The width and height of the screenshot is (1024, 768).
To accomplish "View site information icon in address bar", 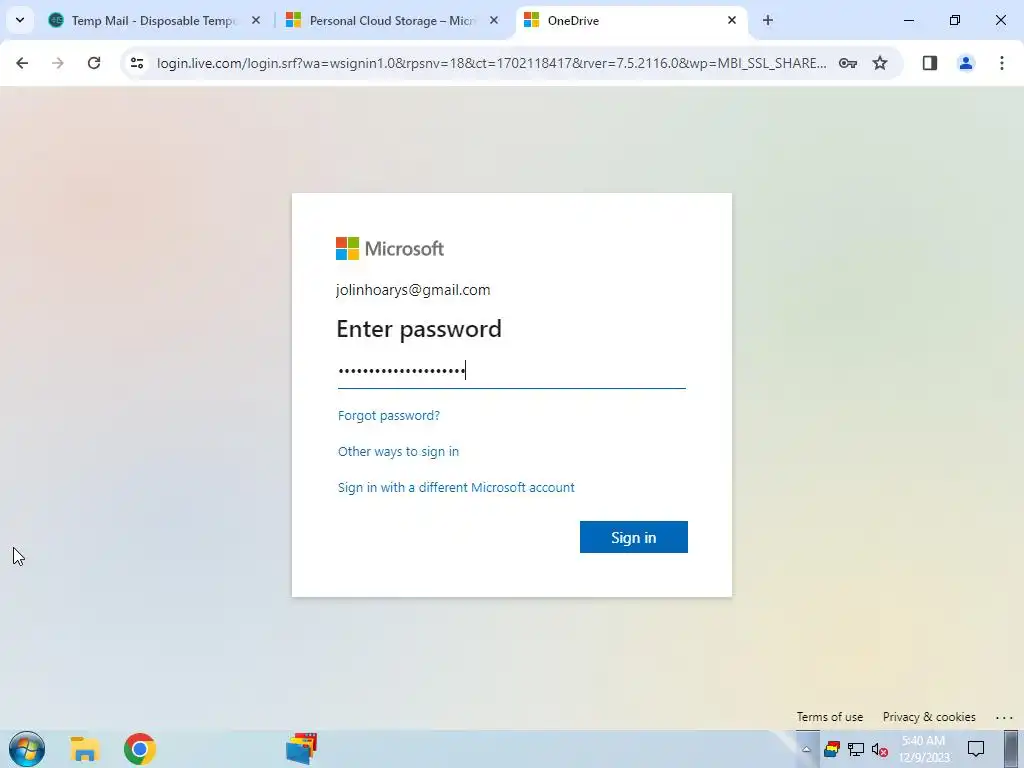I will (136, 63).
